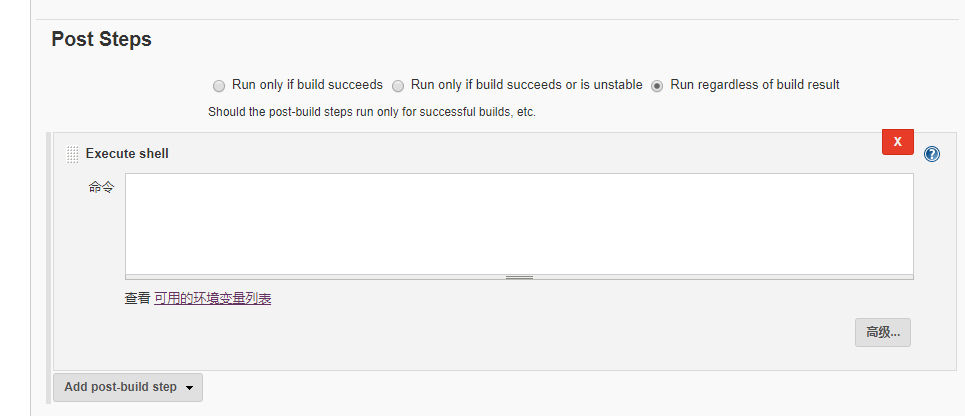
Task: Select 'Run regardless of build result' radio button
Action: (x=657, y=86)
